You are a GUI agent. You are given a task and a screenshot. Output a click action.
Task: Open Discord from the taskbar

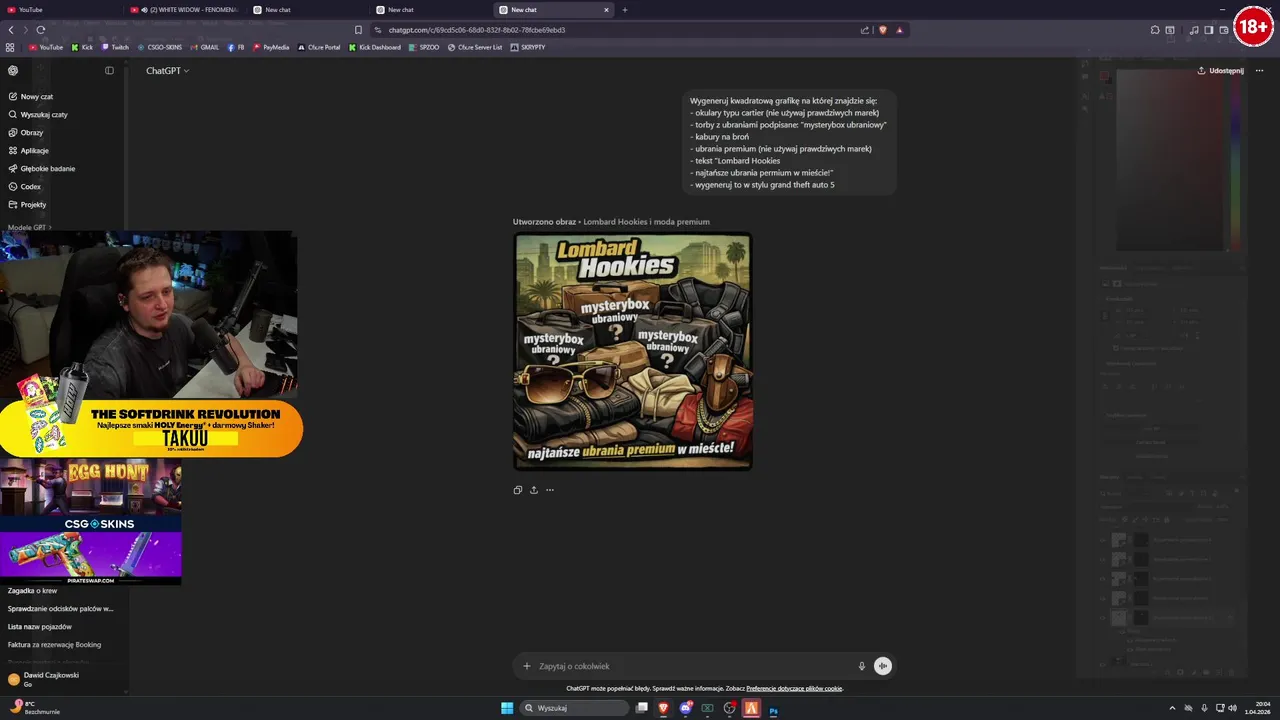tap(685, 708)
